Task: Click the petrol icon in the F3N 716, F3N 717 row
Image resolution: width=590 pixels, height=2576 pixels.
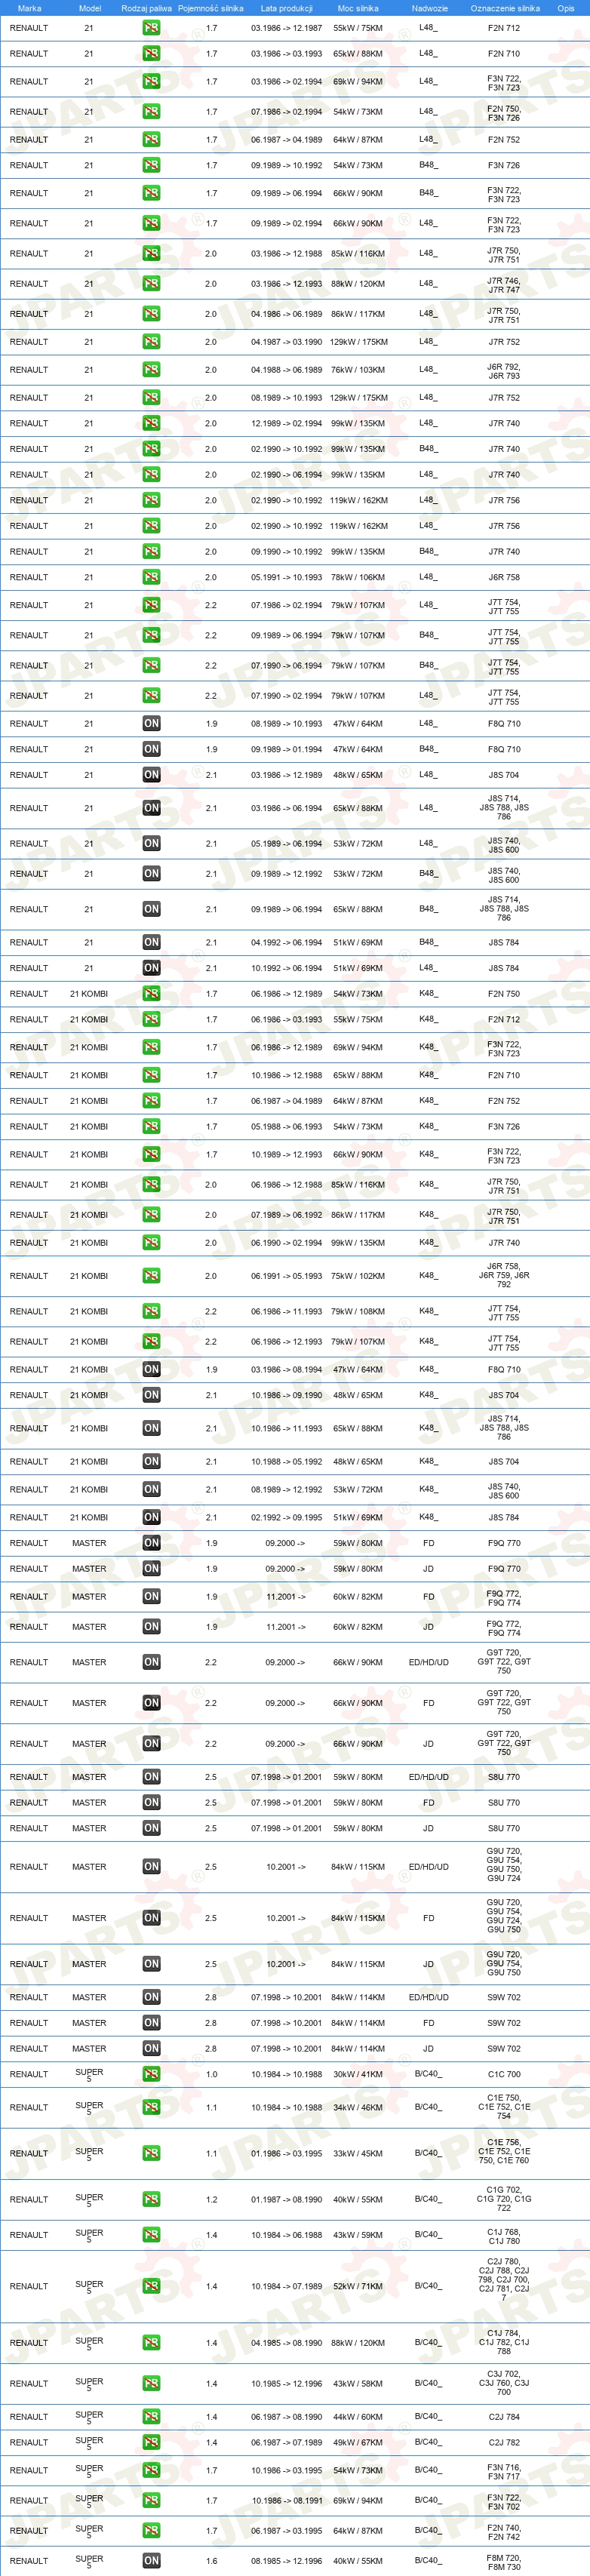Action: (151, 2470)
